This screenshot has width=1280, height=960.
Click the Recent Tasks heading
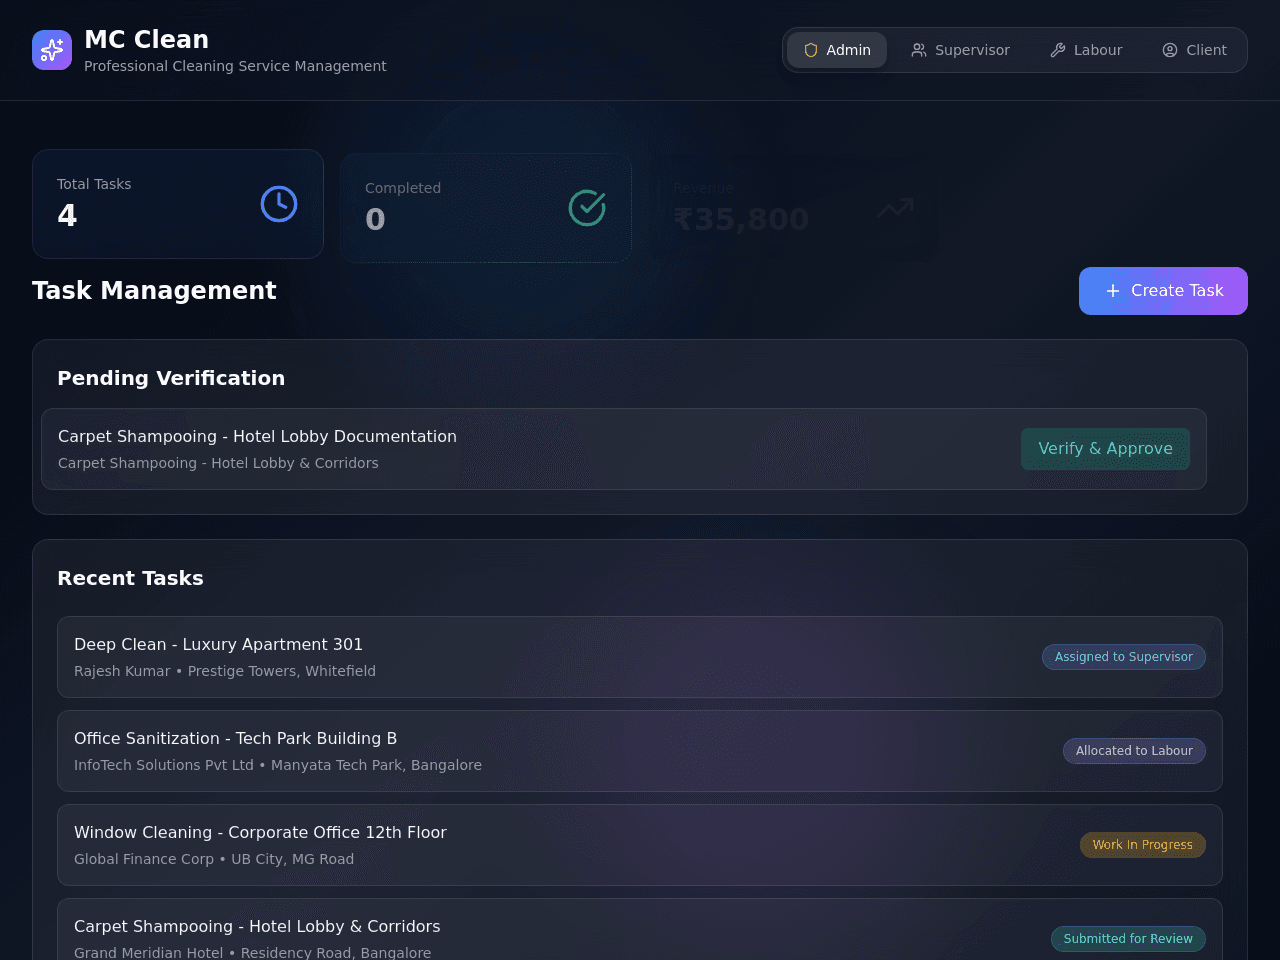point(130,578)
